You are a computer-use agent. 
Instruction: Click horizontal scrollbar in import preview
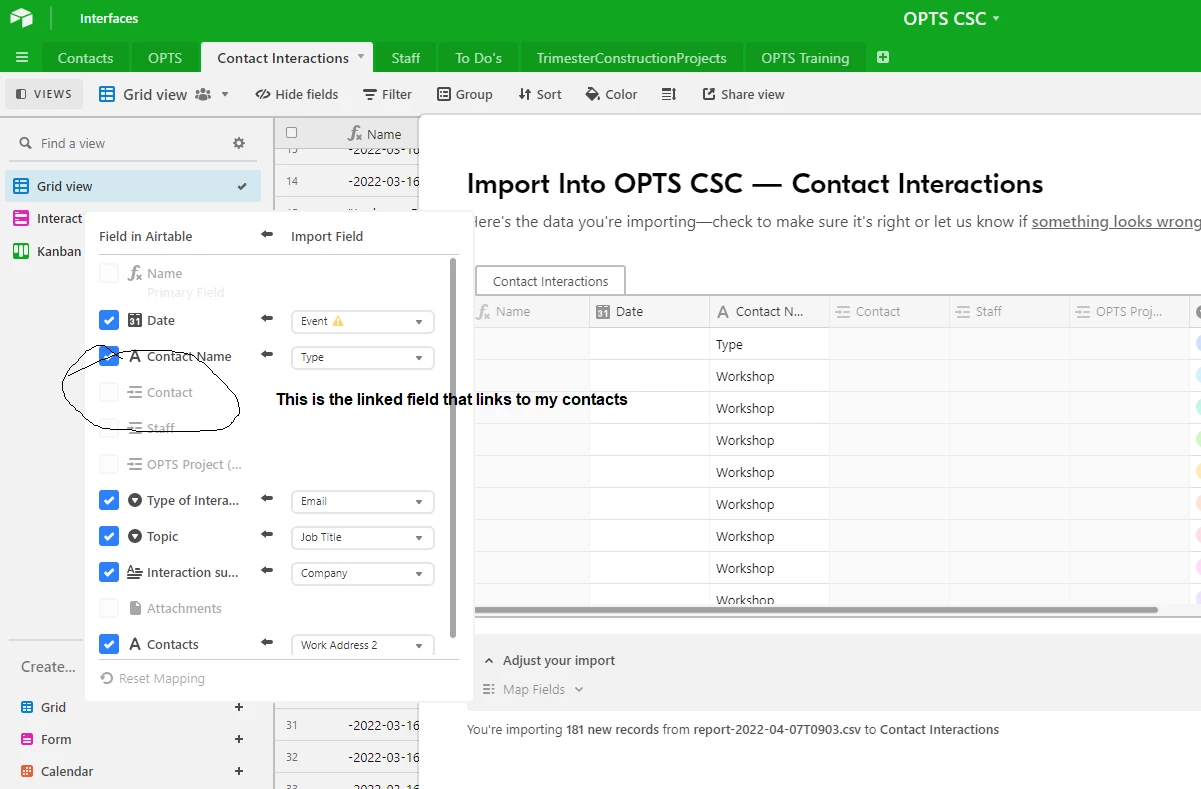click(815, 609)
